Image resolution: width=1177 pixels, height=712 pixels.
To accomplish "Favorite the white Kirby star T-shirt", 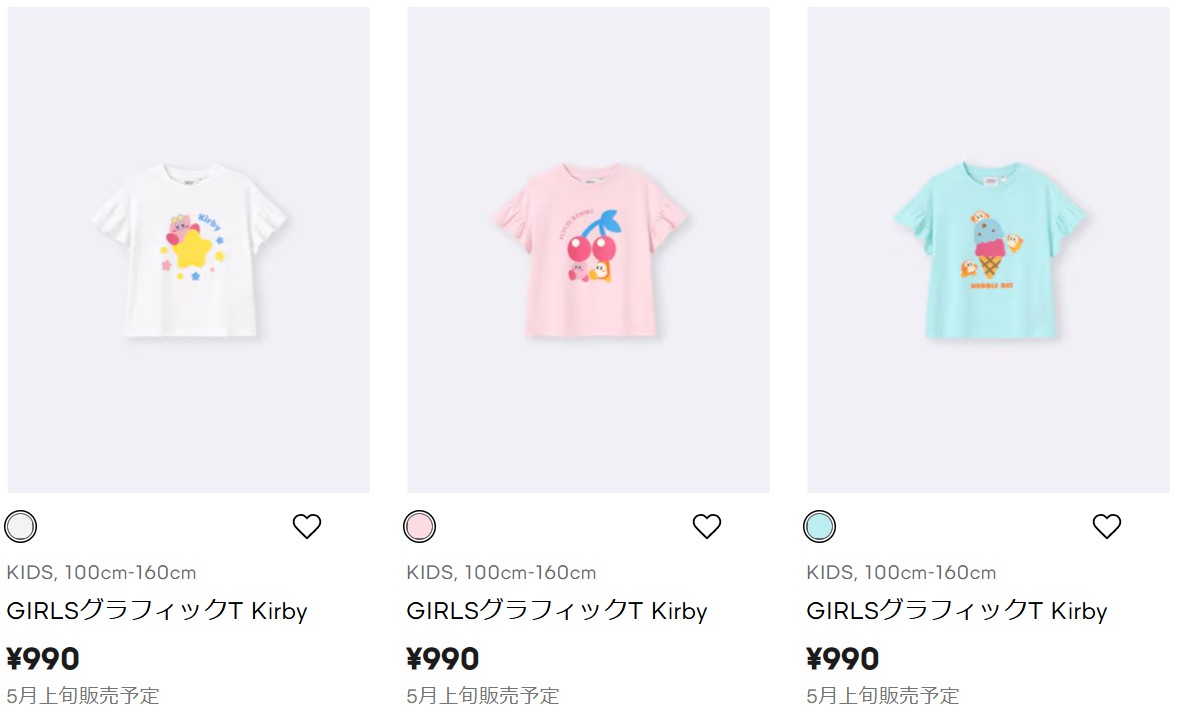I will tap(307, 526).
